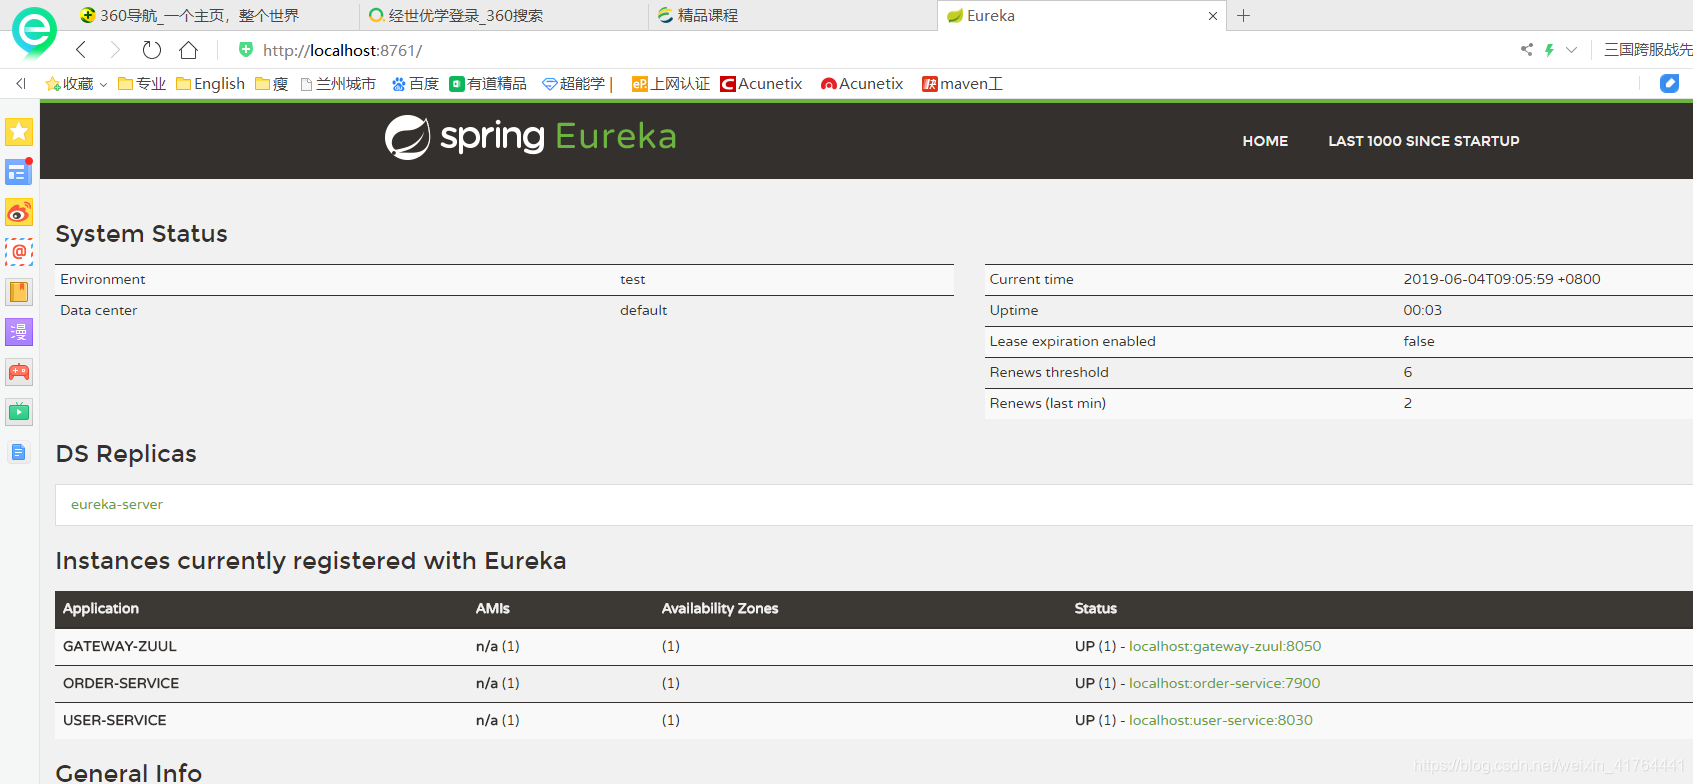1693x784 pixels.
Task: Expand the dropdown arrow beside lightning icon
Action: (x=1571, y=49)
